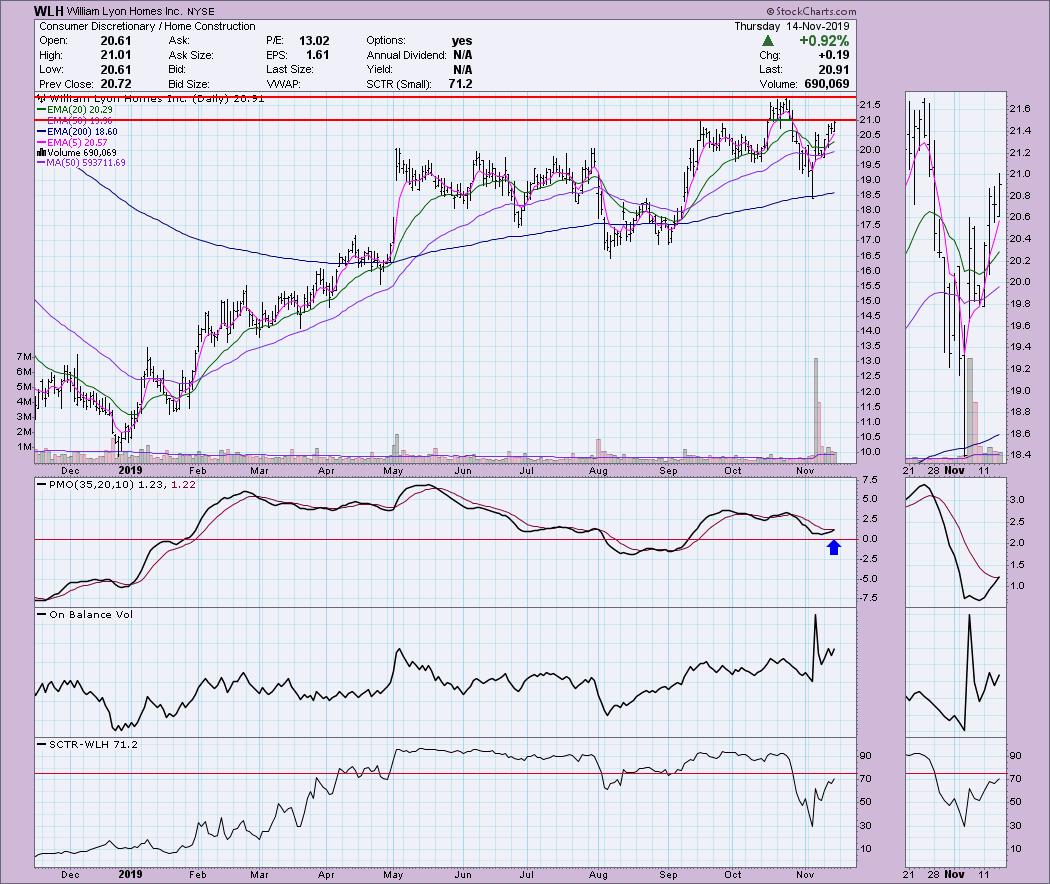Click the Last Size label
Screen dimensions: 1050x884
pyautogui.click(x=289, y=70)
